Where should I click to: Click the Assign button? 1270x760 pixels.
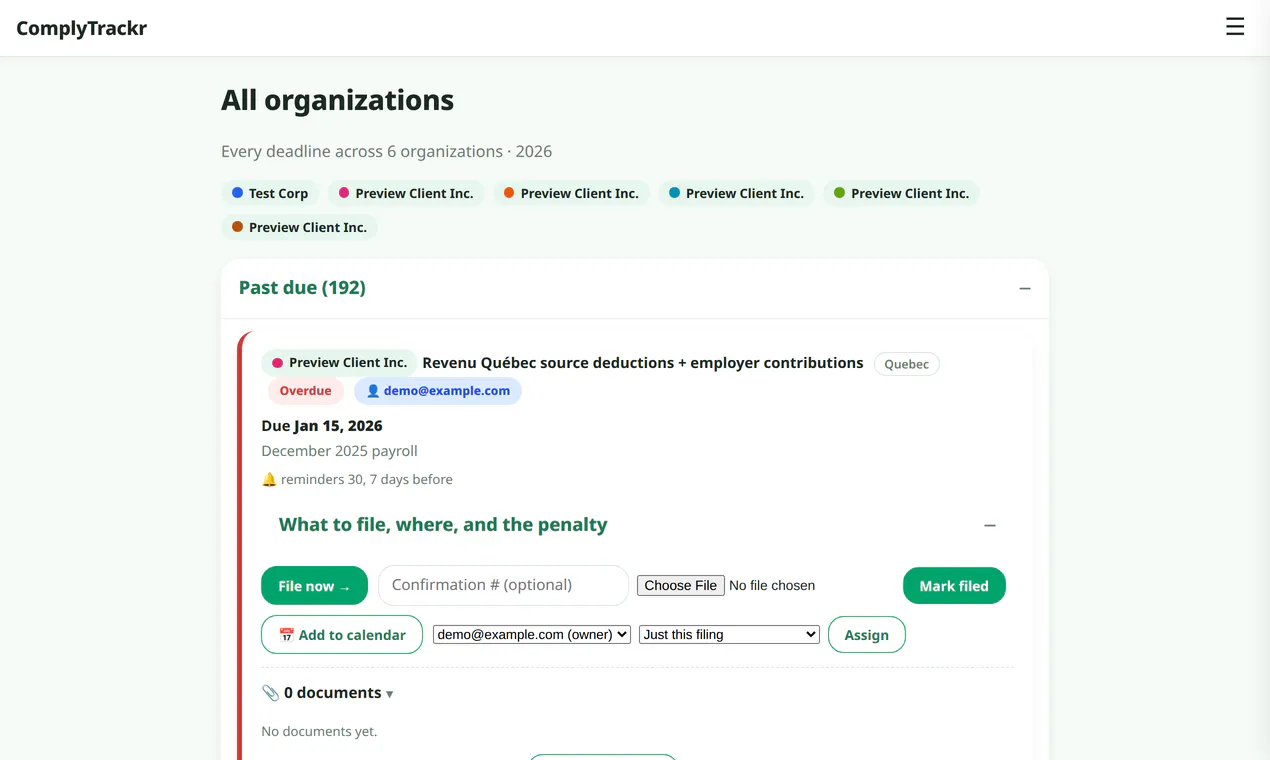coord(867,635)
